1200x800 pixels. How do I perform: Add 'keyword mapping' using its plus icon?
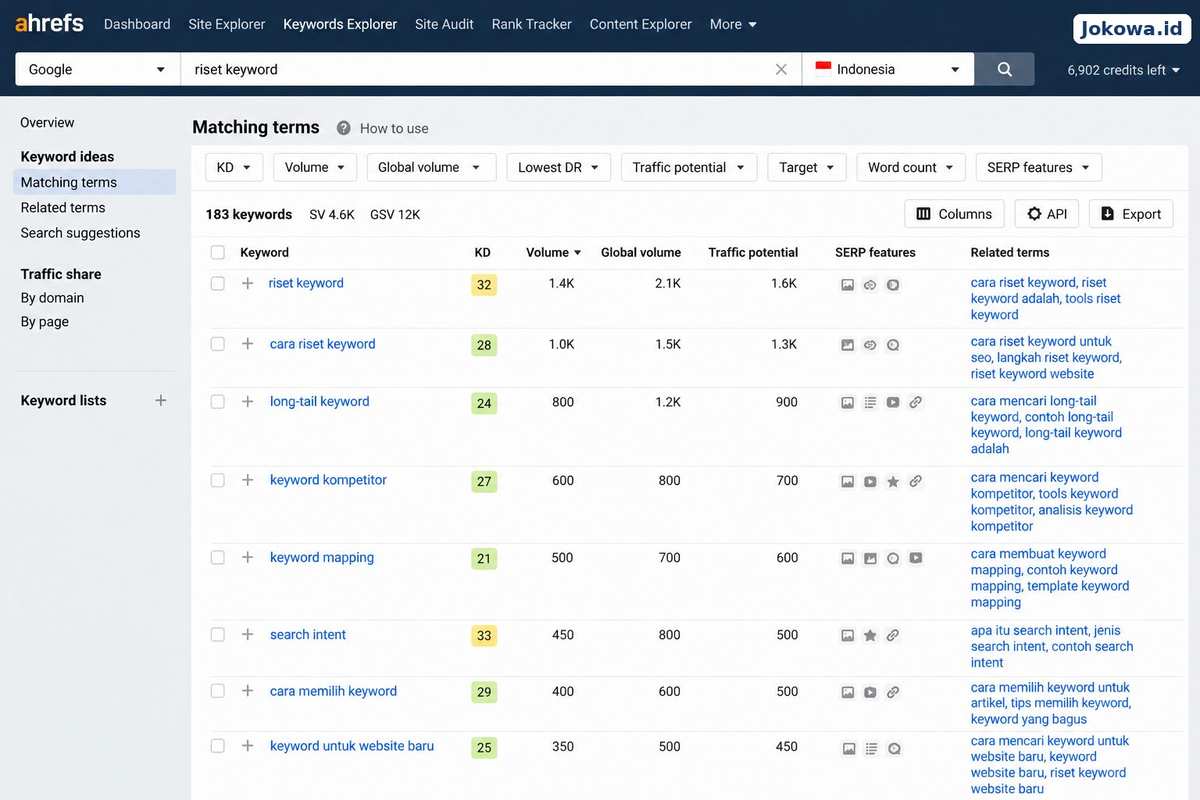click(x=247, y=557)
